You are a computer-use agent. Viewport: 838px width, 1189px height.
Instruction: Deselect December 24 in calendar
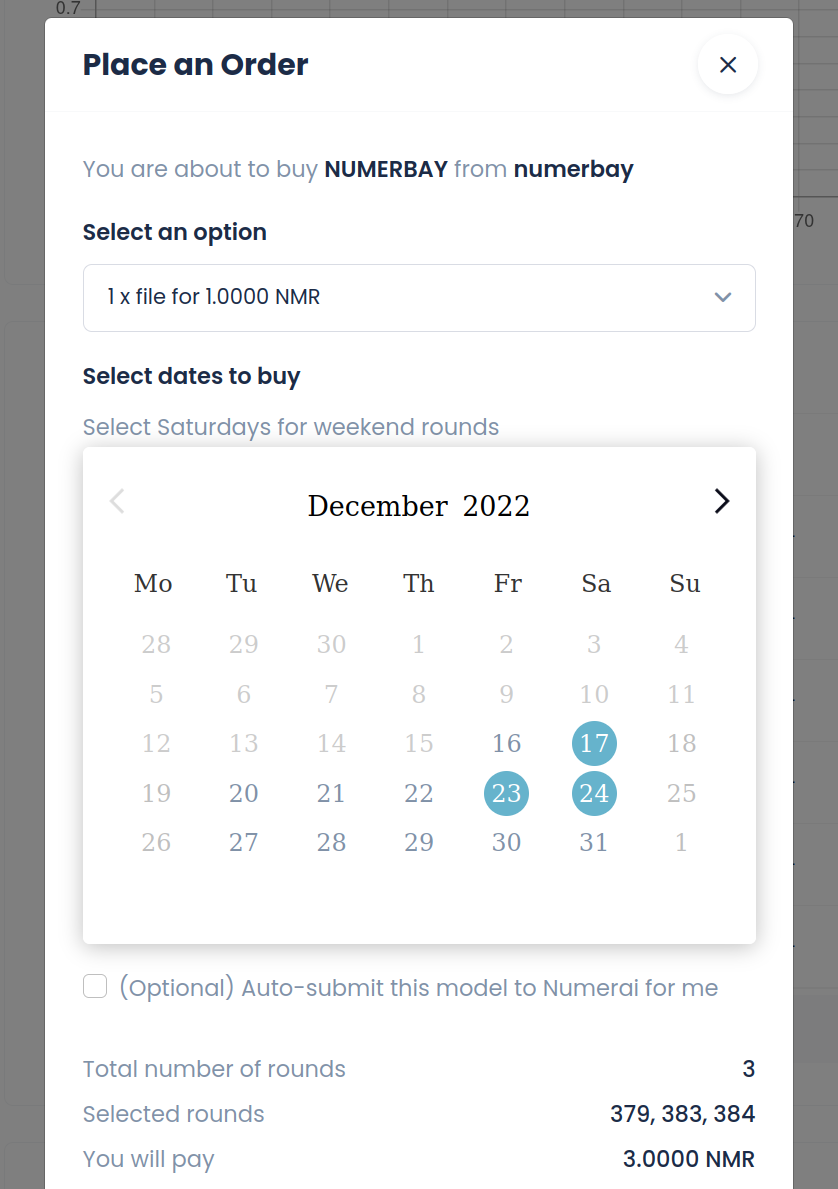click(594, 793)
